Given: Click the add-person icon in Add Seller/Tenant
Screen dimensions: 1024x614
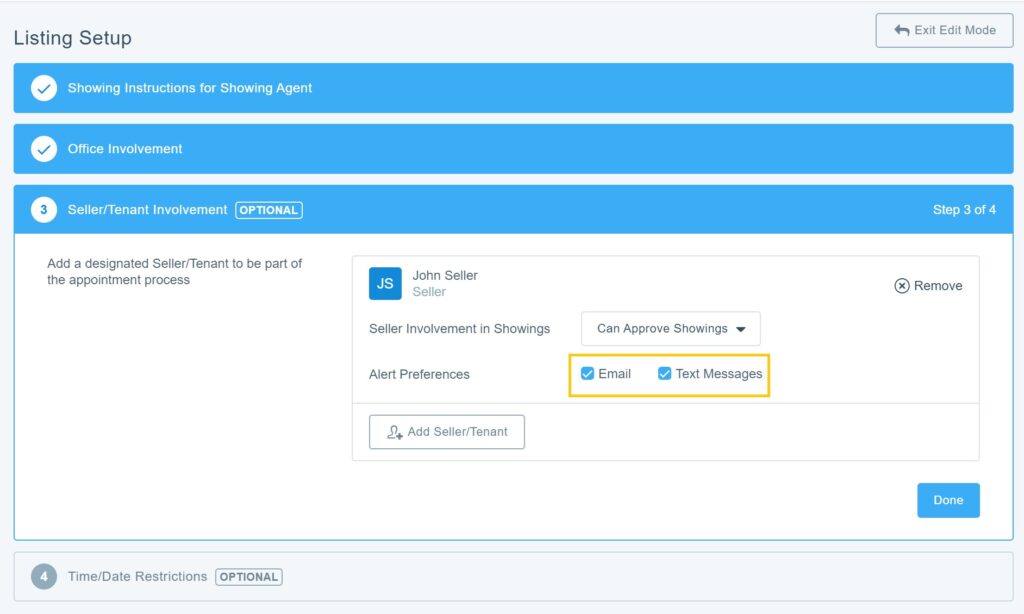Looking at the screenshot, I should pos(394,432).
